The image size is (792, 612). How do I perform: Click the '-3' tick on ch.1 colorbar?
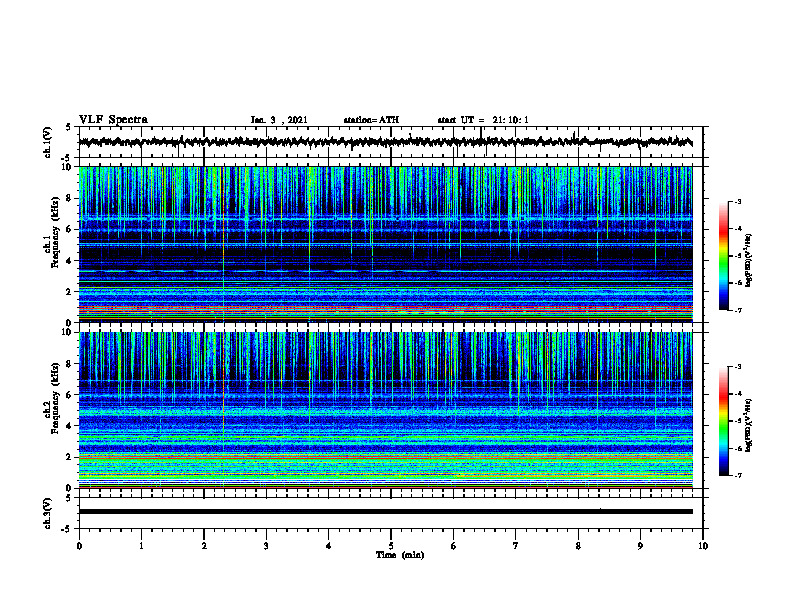click(738, 202)
